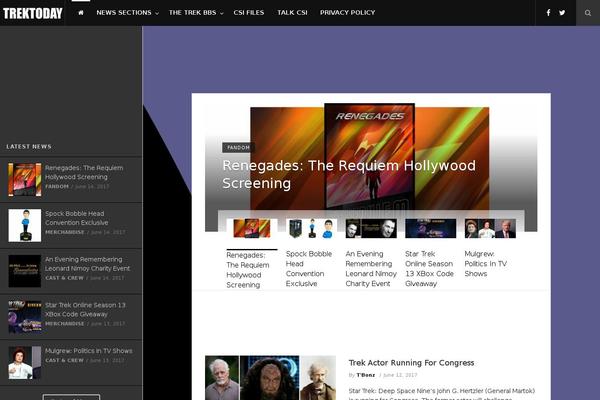The height and width of the screenshot is (400, 600).
Task: Open sidebar Mulgrew Politics thumbnail
Action: tap(25, 362)
